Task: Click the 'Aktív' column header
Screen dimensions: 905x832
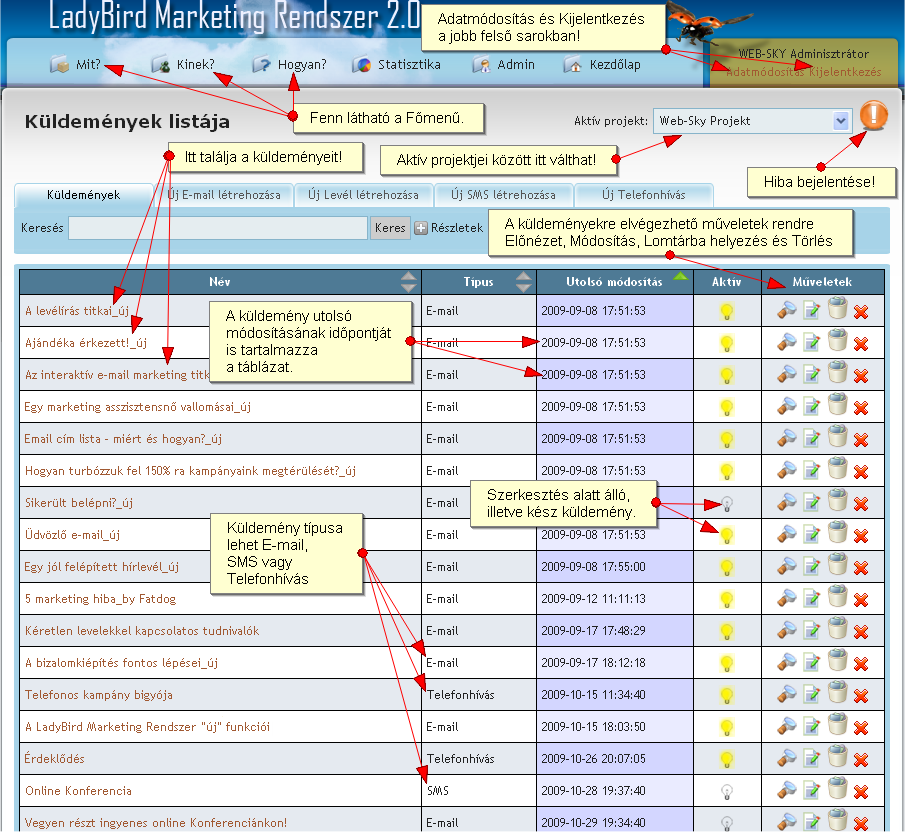Action: tap(727, 282)
